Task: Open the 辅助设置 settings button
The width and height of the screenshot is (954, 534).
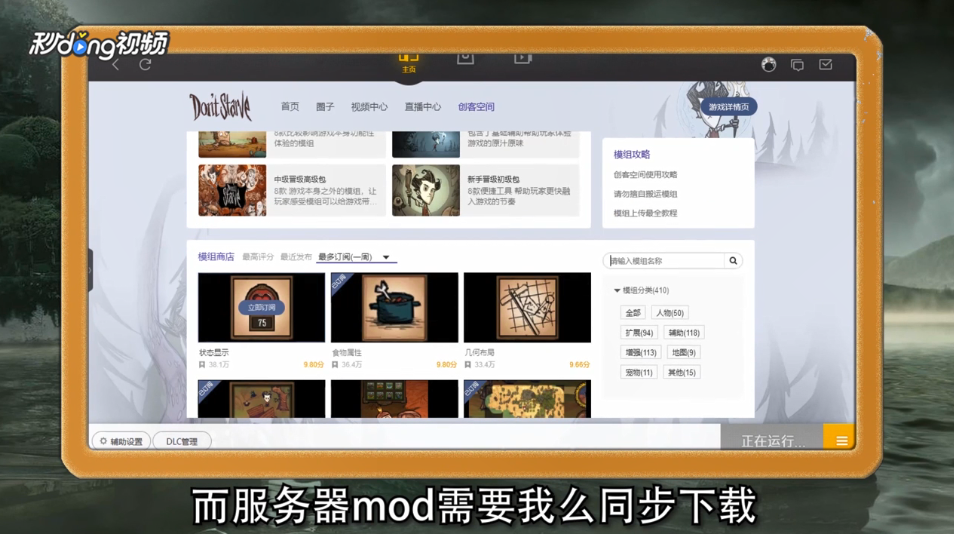Action: point(121,441)
